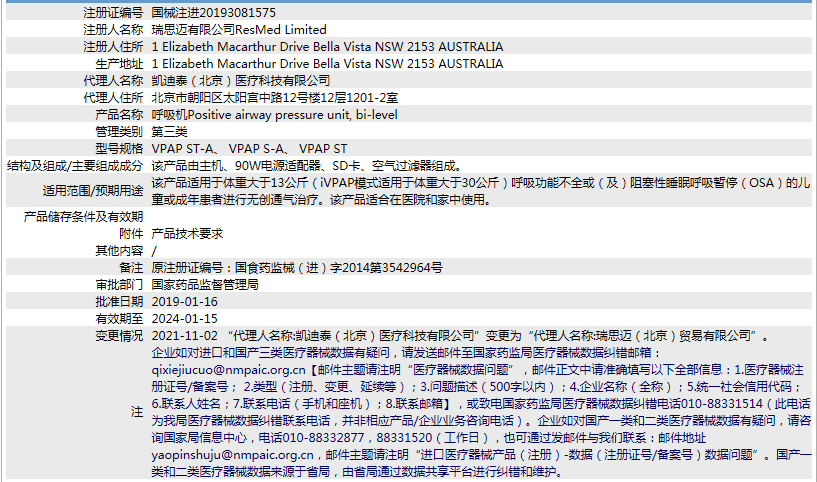Viewport: 817px width, 482px height.
Task: Click the remark 原注册证编号：国食药监械（进）字2014第3542964号
Action: coord(297,268)
